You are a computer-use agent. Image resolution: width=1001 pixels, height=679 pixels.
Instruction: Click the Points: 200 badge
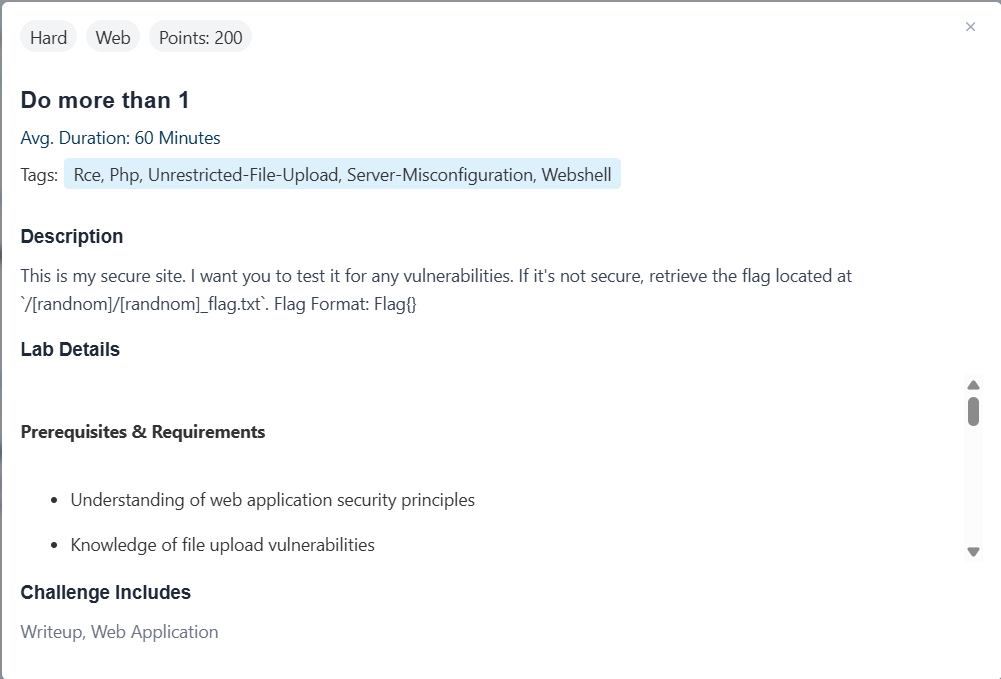[x=200, y=38]
